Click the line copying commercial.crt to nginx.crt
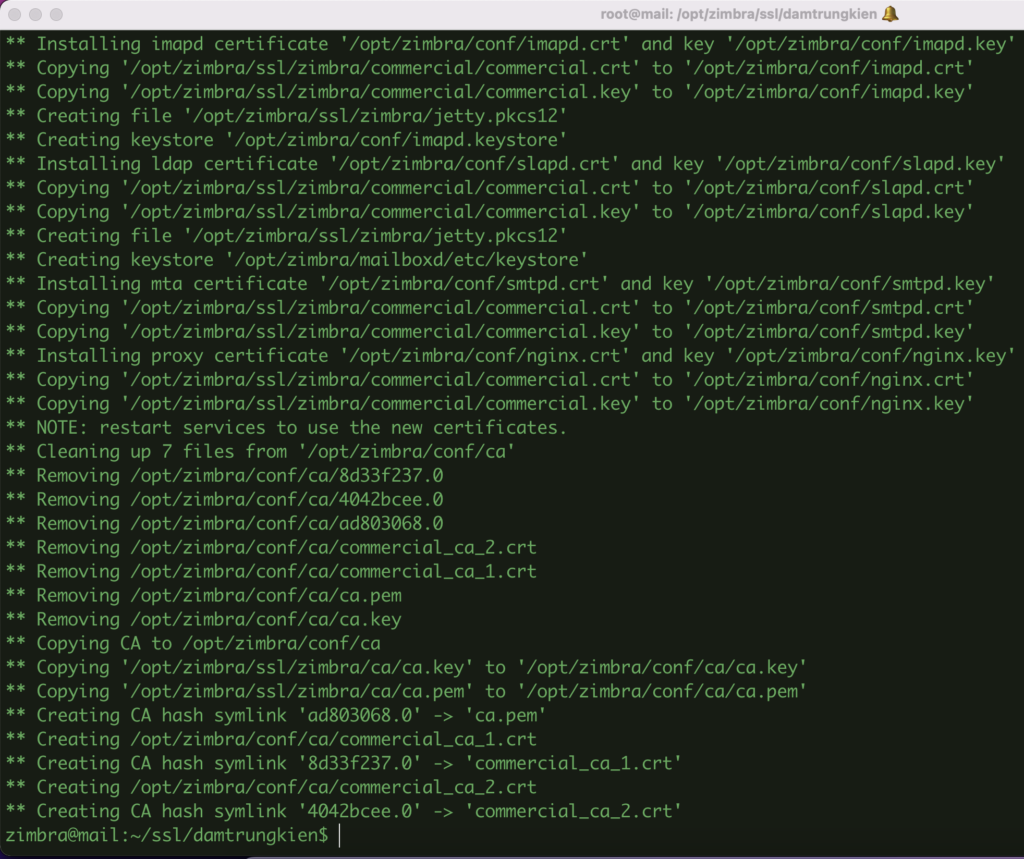 (x=490, y=380)
